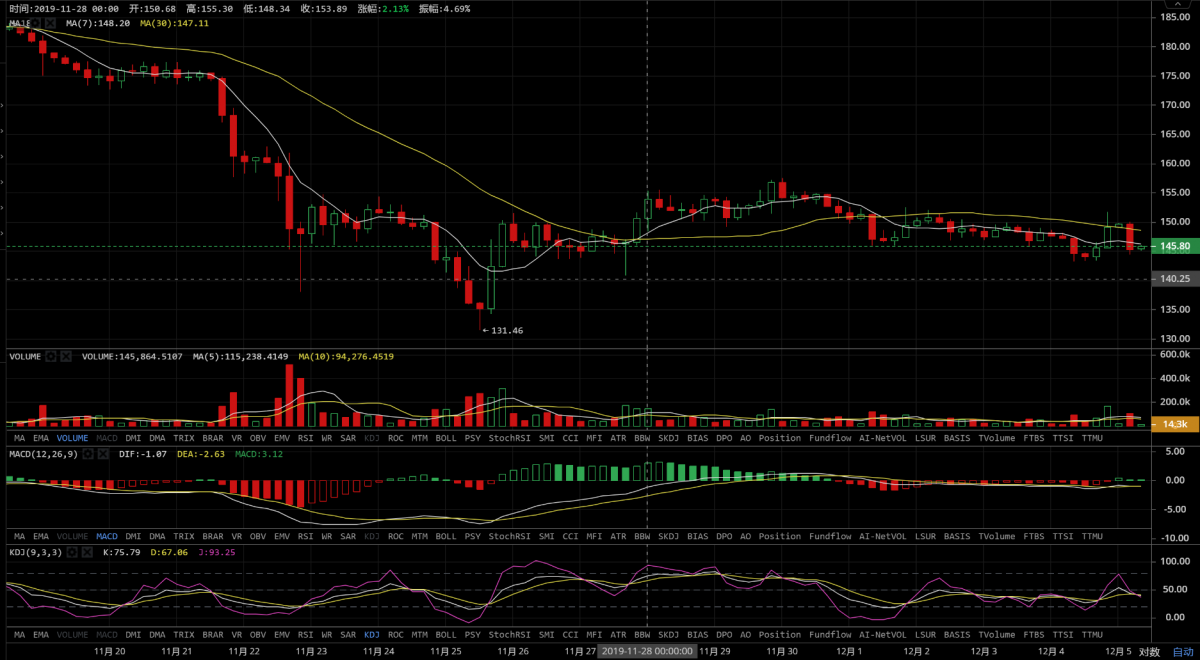Open settings gear for the MA indicator
1200x660 pixels.
33,23
